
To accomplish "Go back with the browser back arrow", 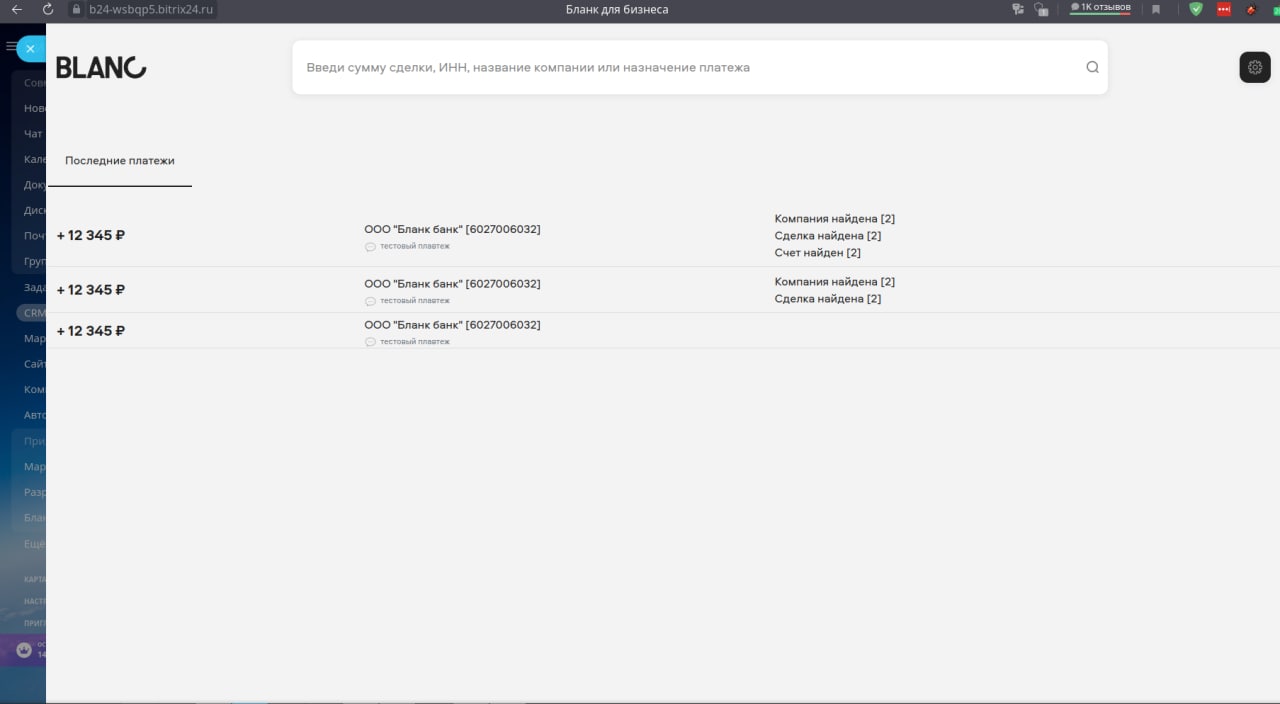I will click(x=16, y=9).
